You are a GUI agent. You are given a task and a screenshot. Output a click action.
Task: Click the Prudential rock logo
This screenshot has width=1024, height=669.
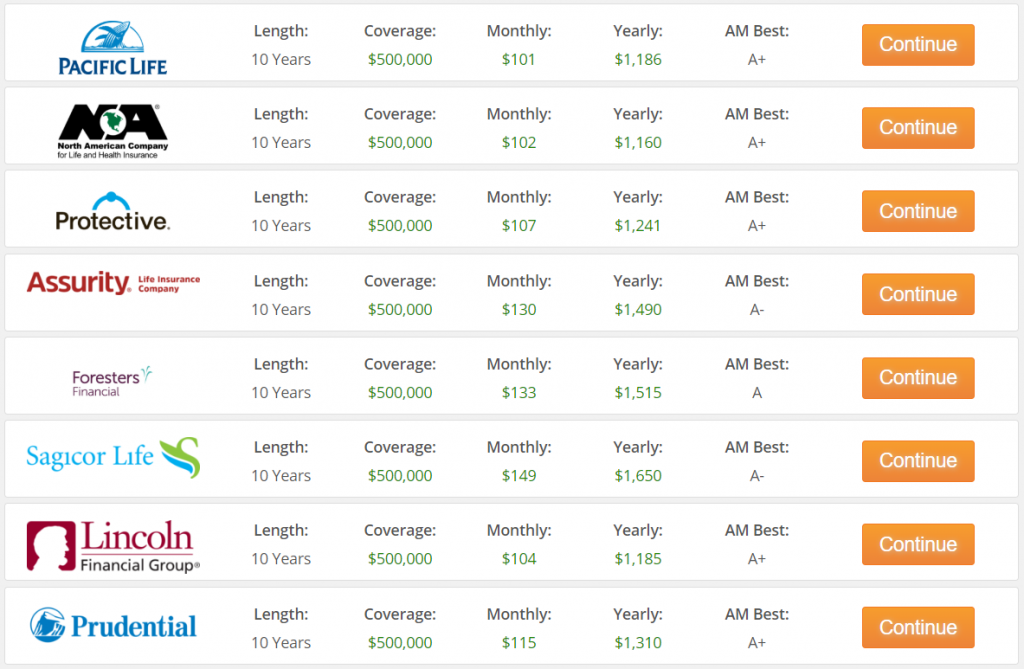(112, 626)
